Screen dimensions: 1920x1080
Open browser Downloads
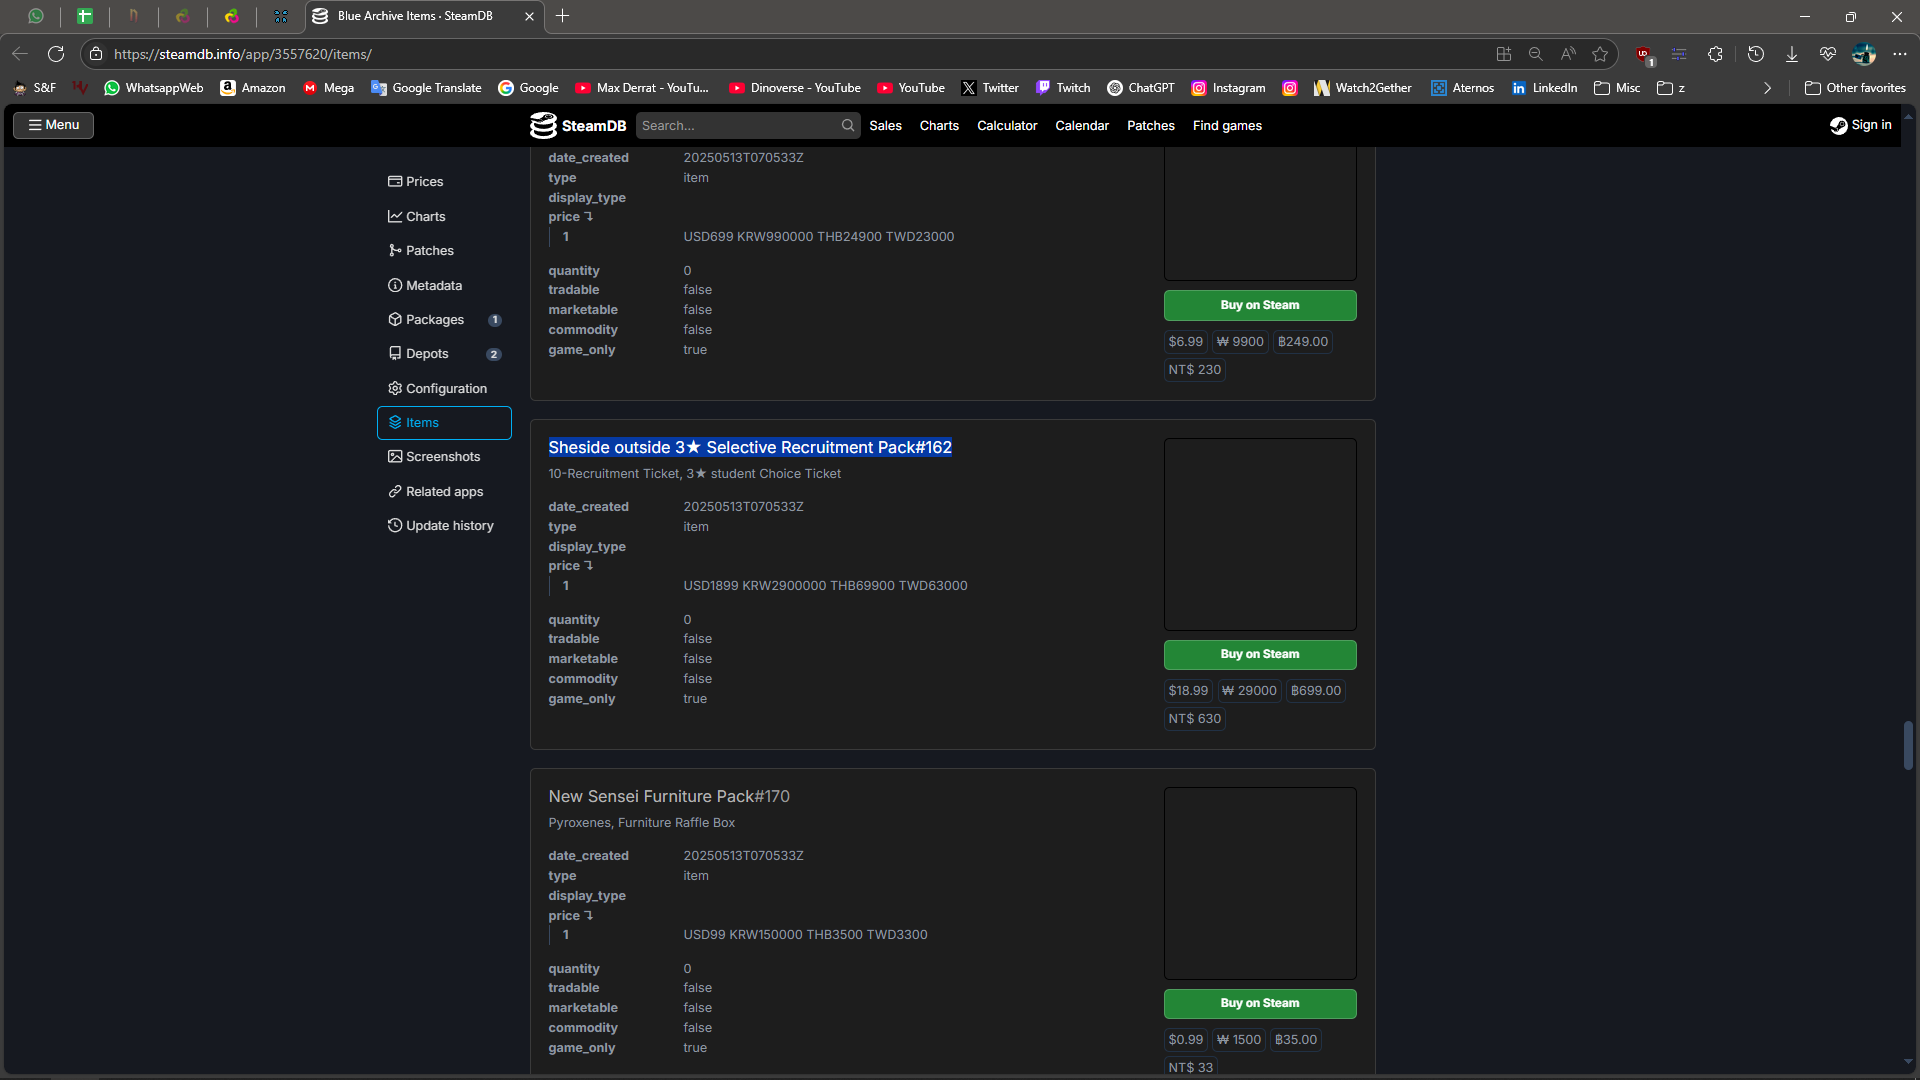pyautogui.click(x=1792, y=54)
